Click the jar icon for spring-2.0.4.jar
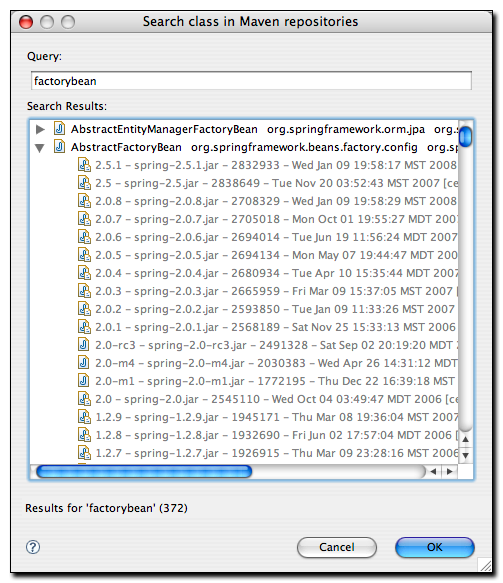Screen dimensions: 503x583 click(84, 273)
